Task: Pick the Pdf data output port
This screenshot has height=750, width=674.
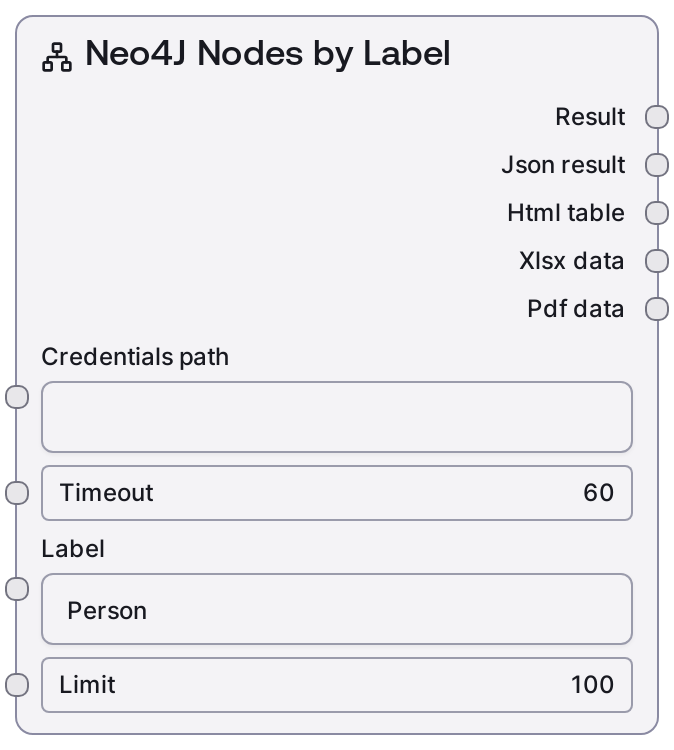Action: (656, 309)
